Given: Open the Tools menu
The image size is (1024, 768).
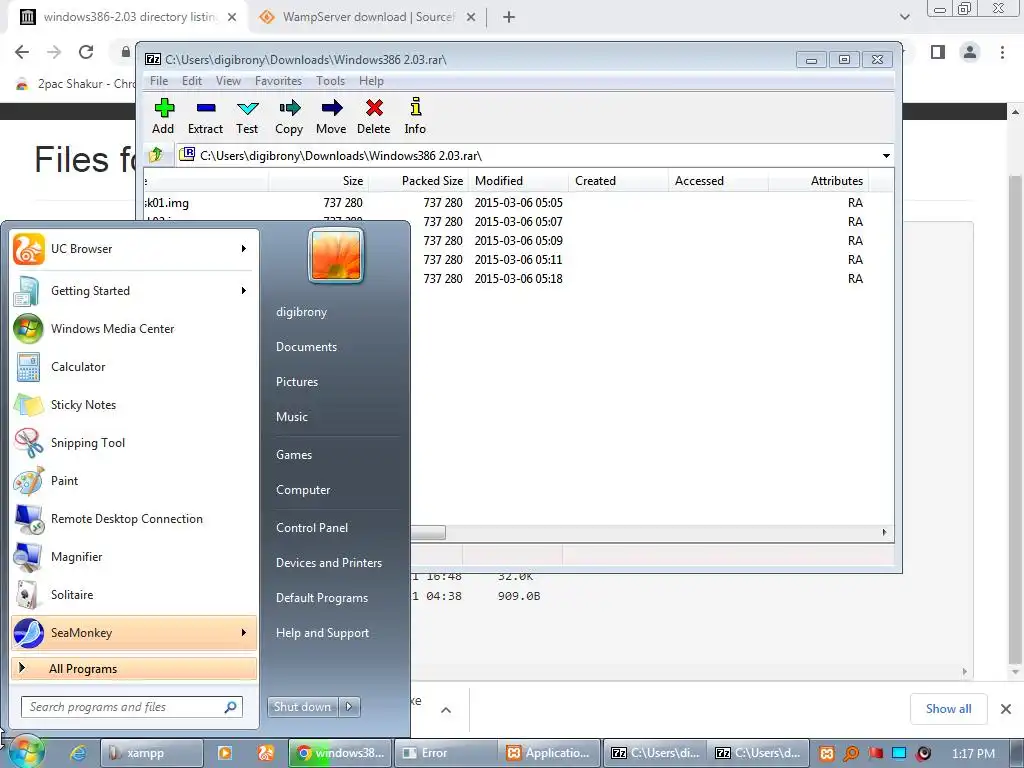Looking at the screenshot, I should pos(330,81).
